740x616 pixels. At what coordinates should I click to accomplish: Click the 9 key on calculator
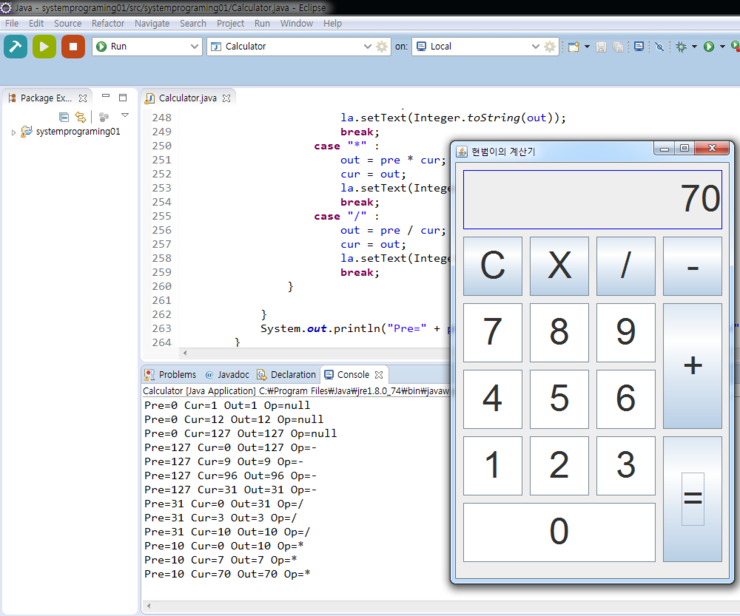(x=626, y=333)
